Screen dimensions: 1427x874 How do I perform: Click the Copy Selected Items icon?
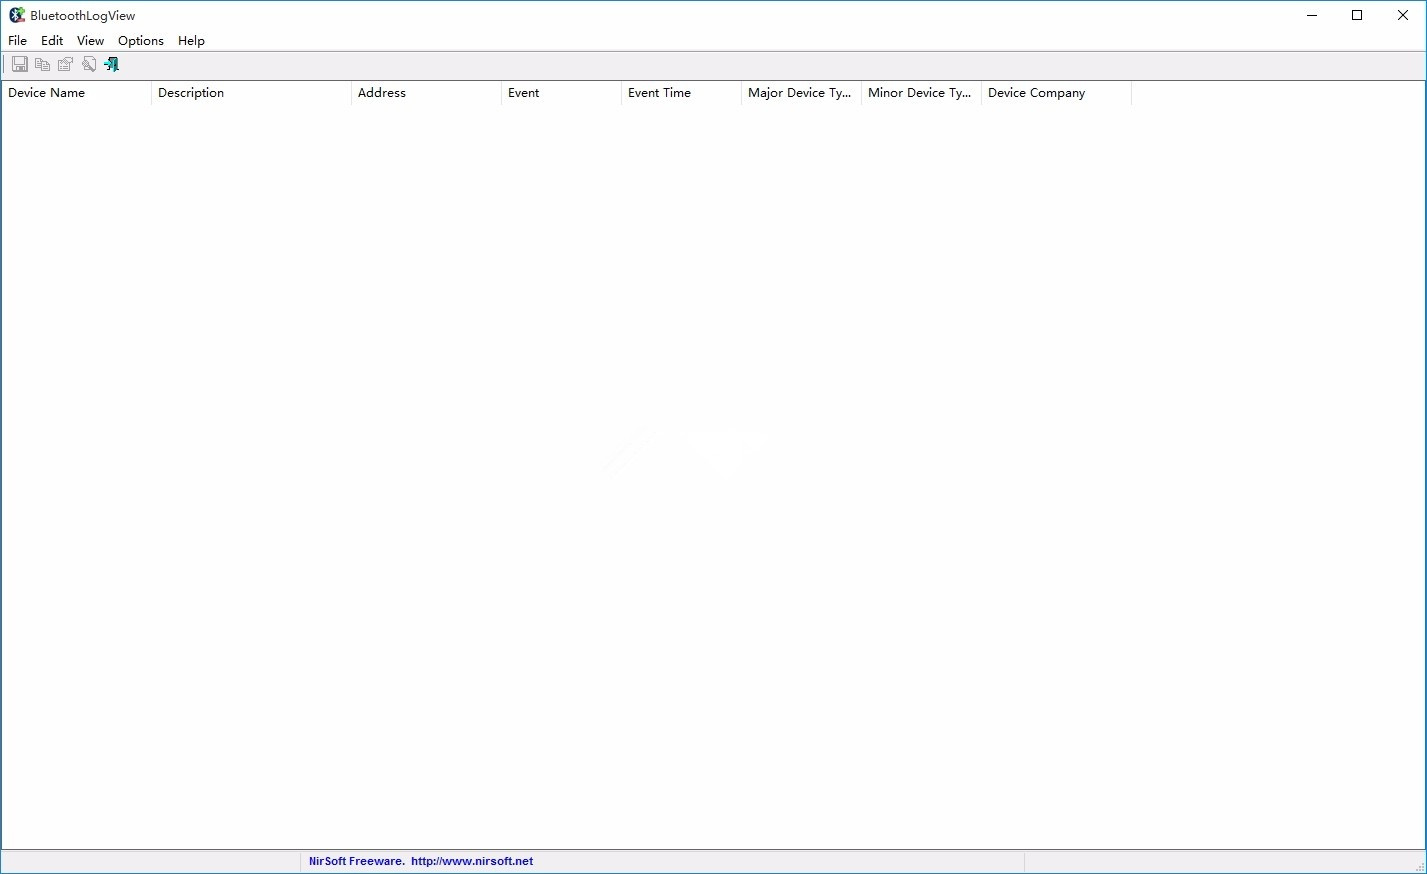point(42,63)
